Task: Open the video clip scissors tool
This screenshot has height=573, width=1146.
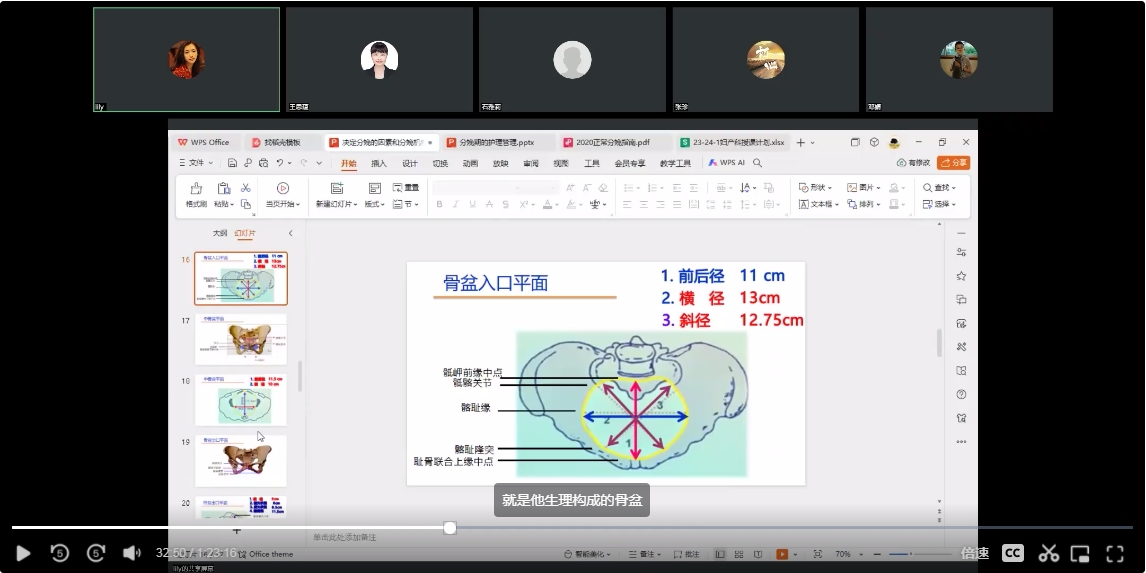Action: pyautogui.click(x=1048, y=553)
